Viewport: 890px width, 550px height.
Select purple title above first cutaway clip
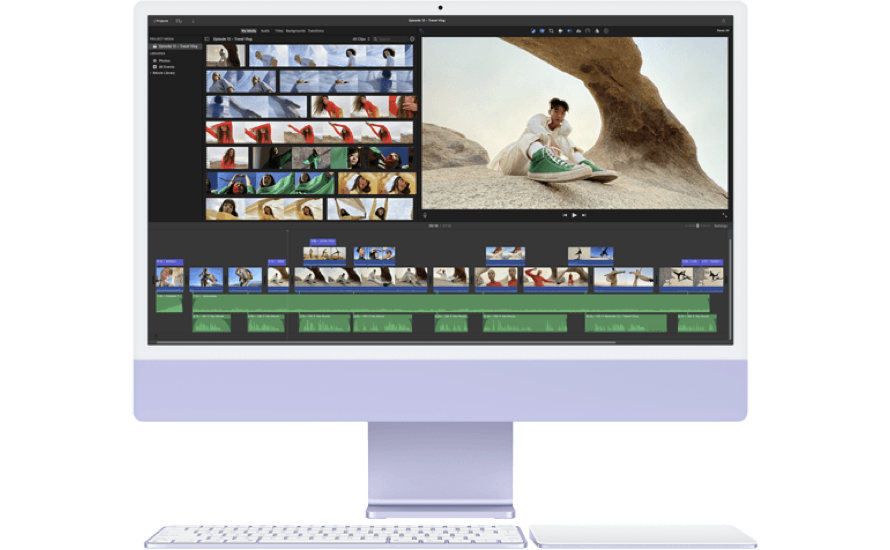[322, 241]
